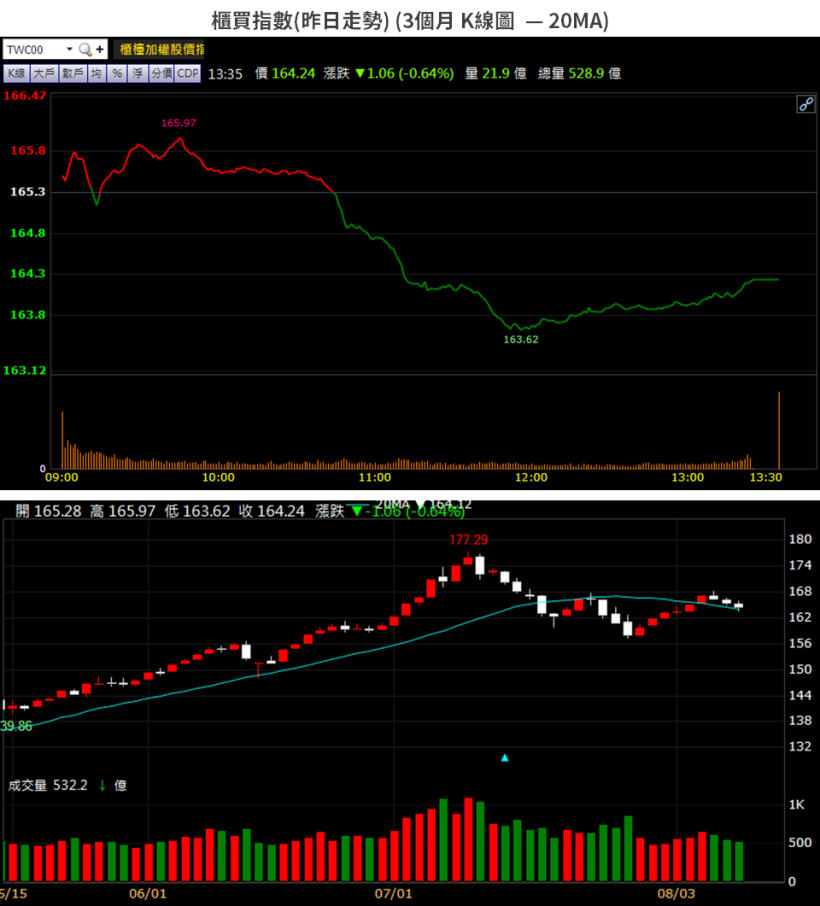The height and width of the screenshot is (906, 820).
Task: Click the magnifier search icon
Action: coord(86,50)
